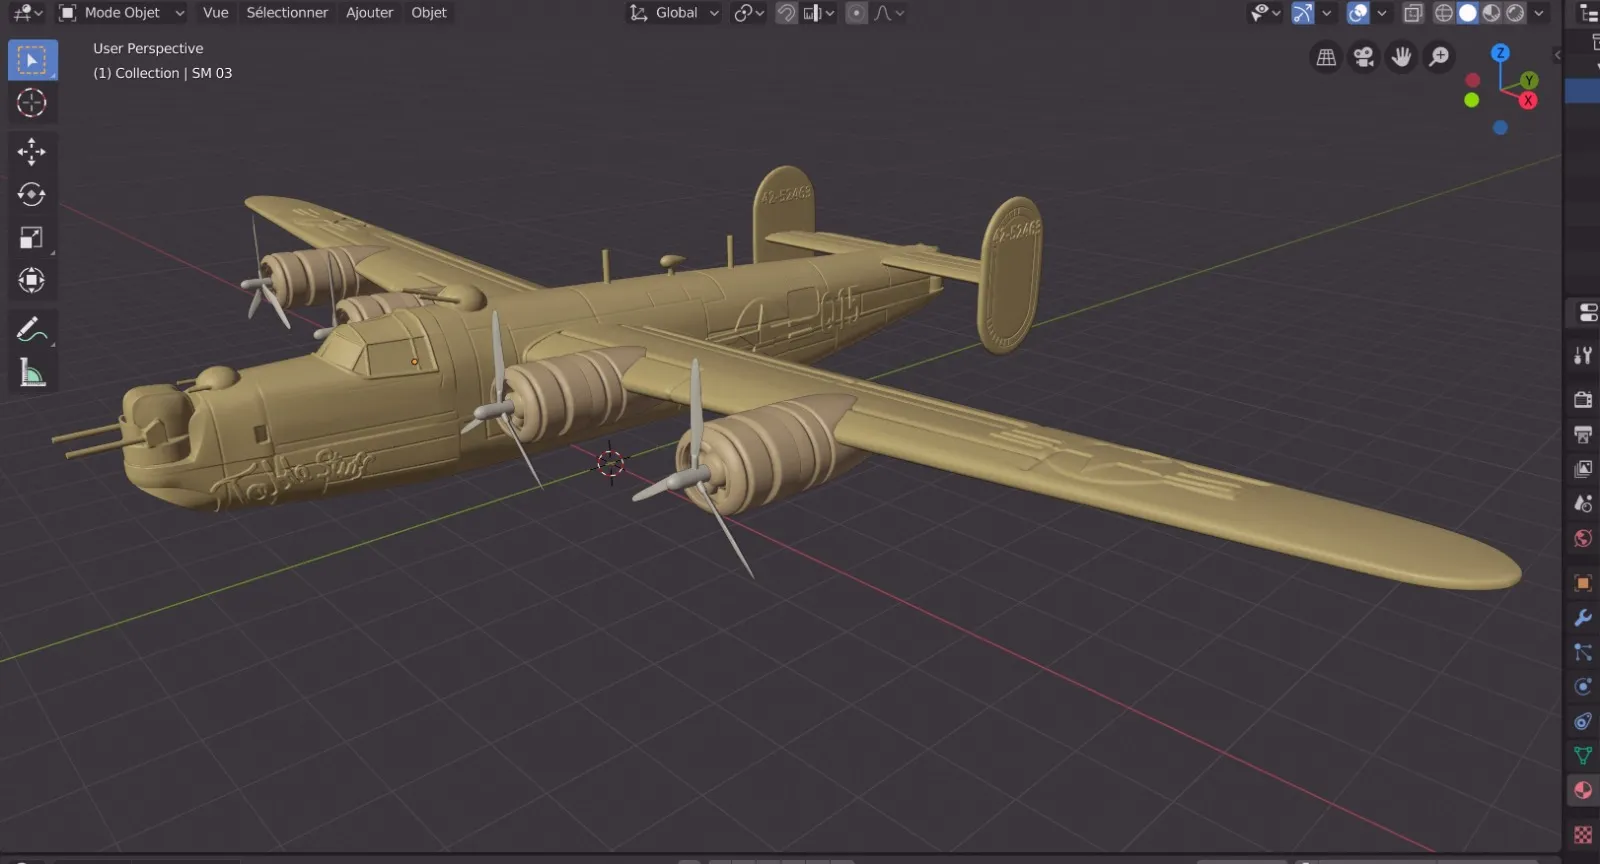Open the Mode Objet dropdown

click(x=122, y=13)
